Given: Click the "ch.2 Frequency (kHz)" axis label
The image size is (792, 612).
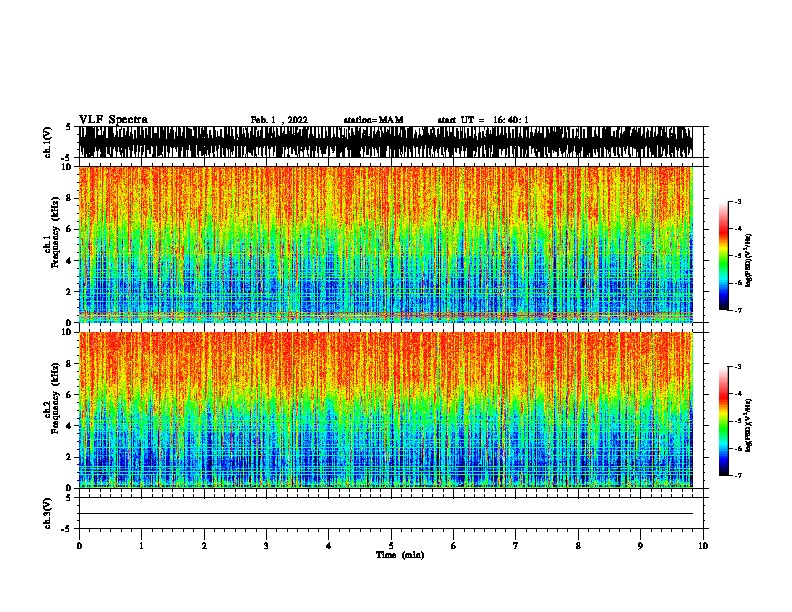Looking at the screenshot, I should [x=52, y=398].
